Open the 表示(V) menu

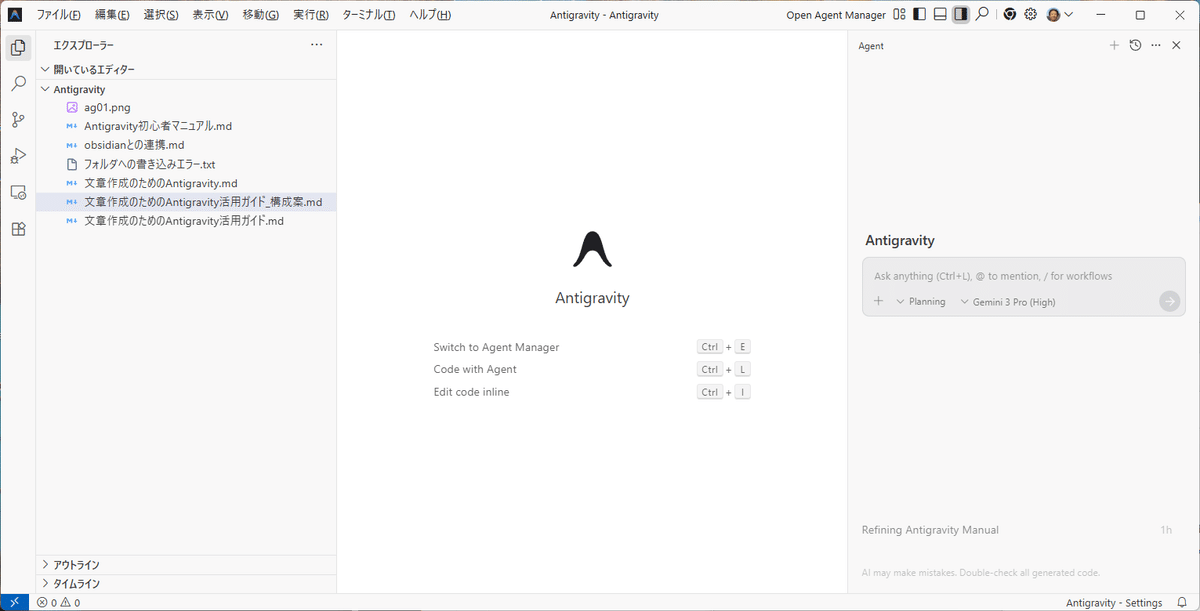click(210, 15)
